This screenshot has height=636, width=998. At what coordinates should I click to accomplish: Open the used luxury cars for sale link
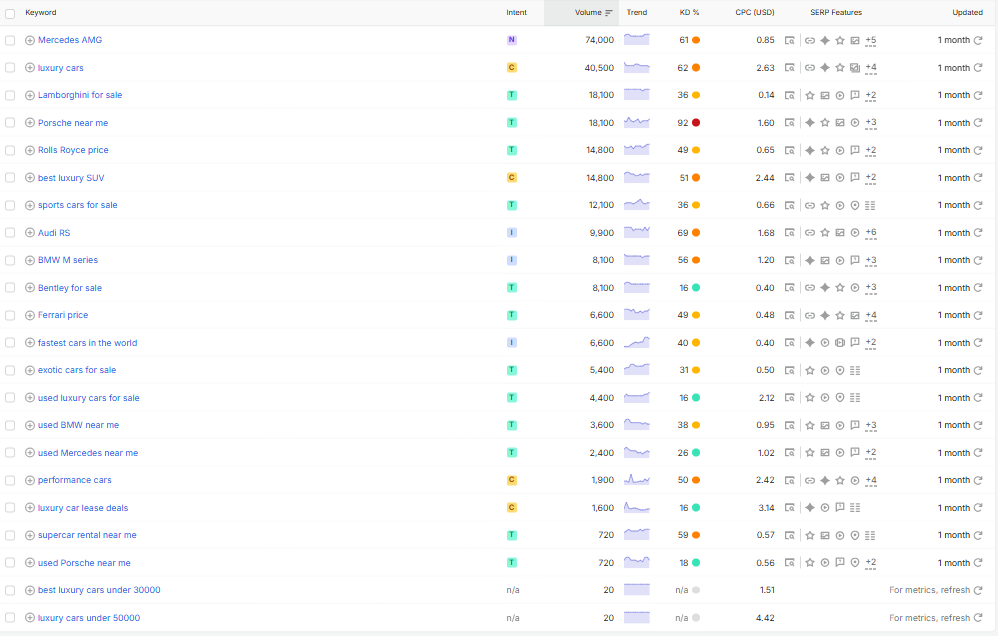tap(88, 398)
